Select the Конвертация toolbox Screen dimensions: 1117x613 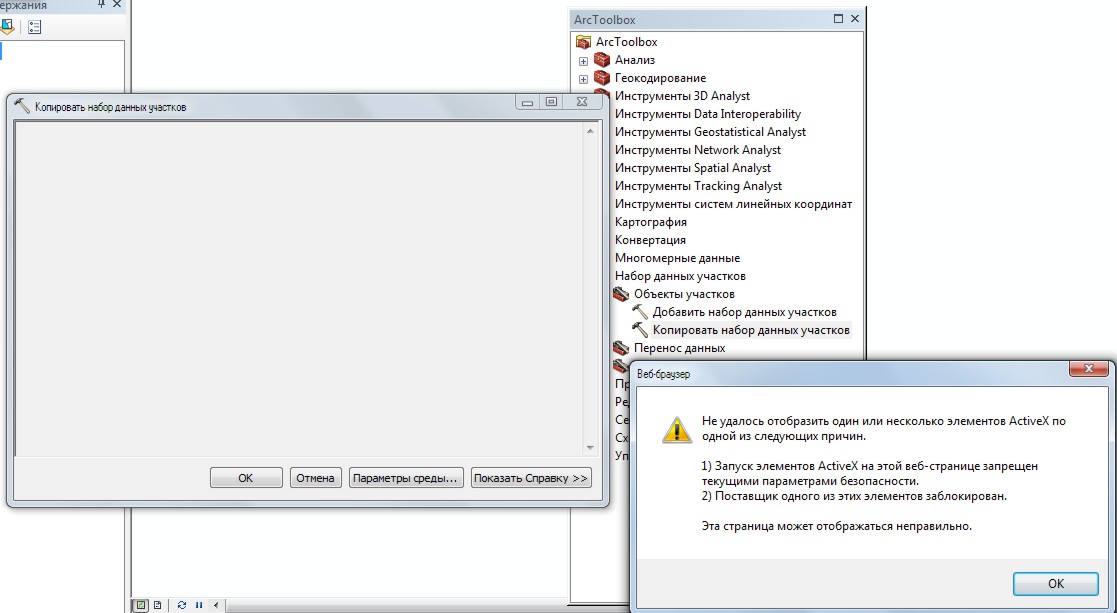[x=650, y=240]
